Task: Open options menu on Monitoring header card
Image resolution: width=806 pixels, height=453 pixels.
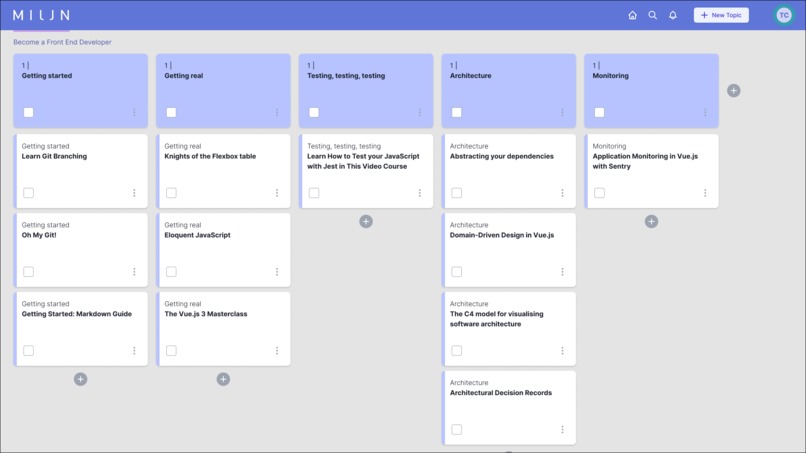Action: pyautogui.click(x=705, y=112)
